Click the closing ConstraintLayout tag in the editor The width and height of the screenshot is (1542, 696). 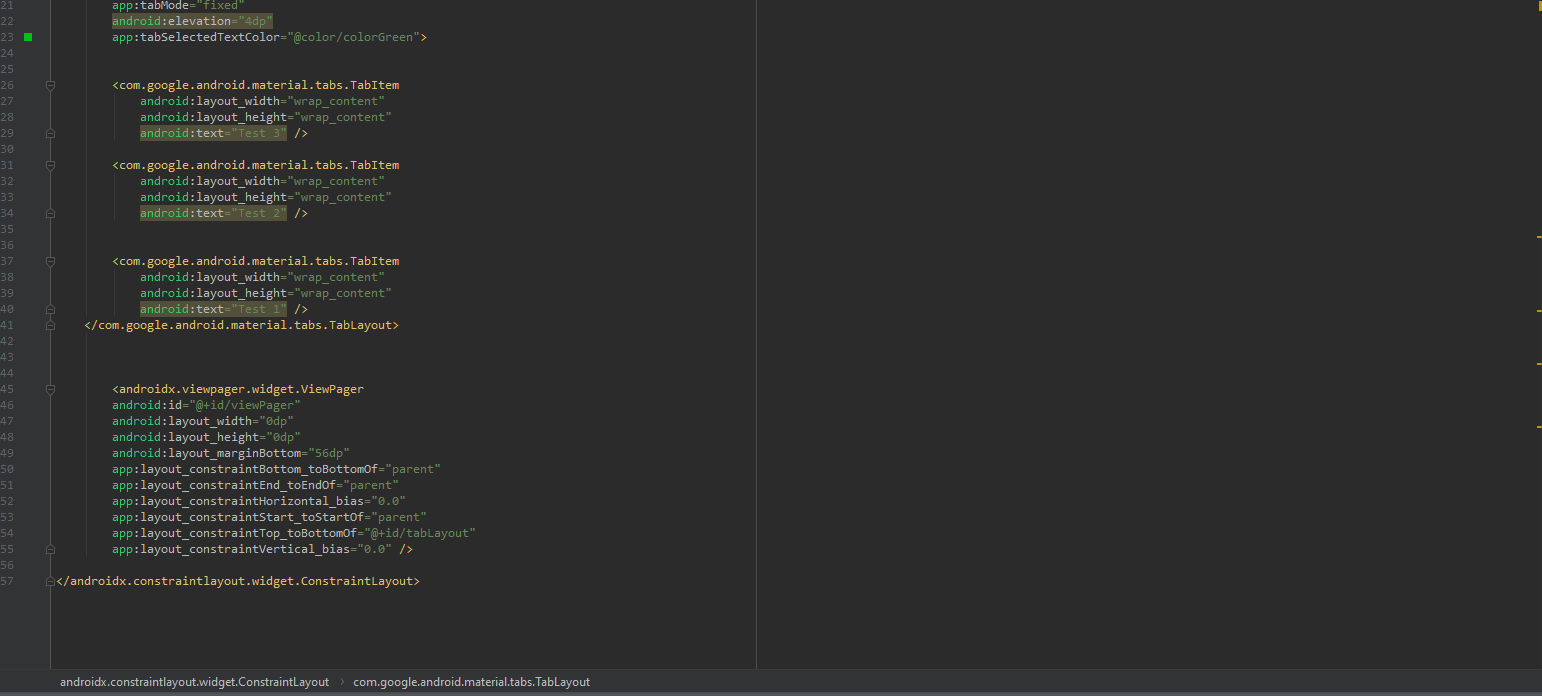click(x=238, y=581)
